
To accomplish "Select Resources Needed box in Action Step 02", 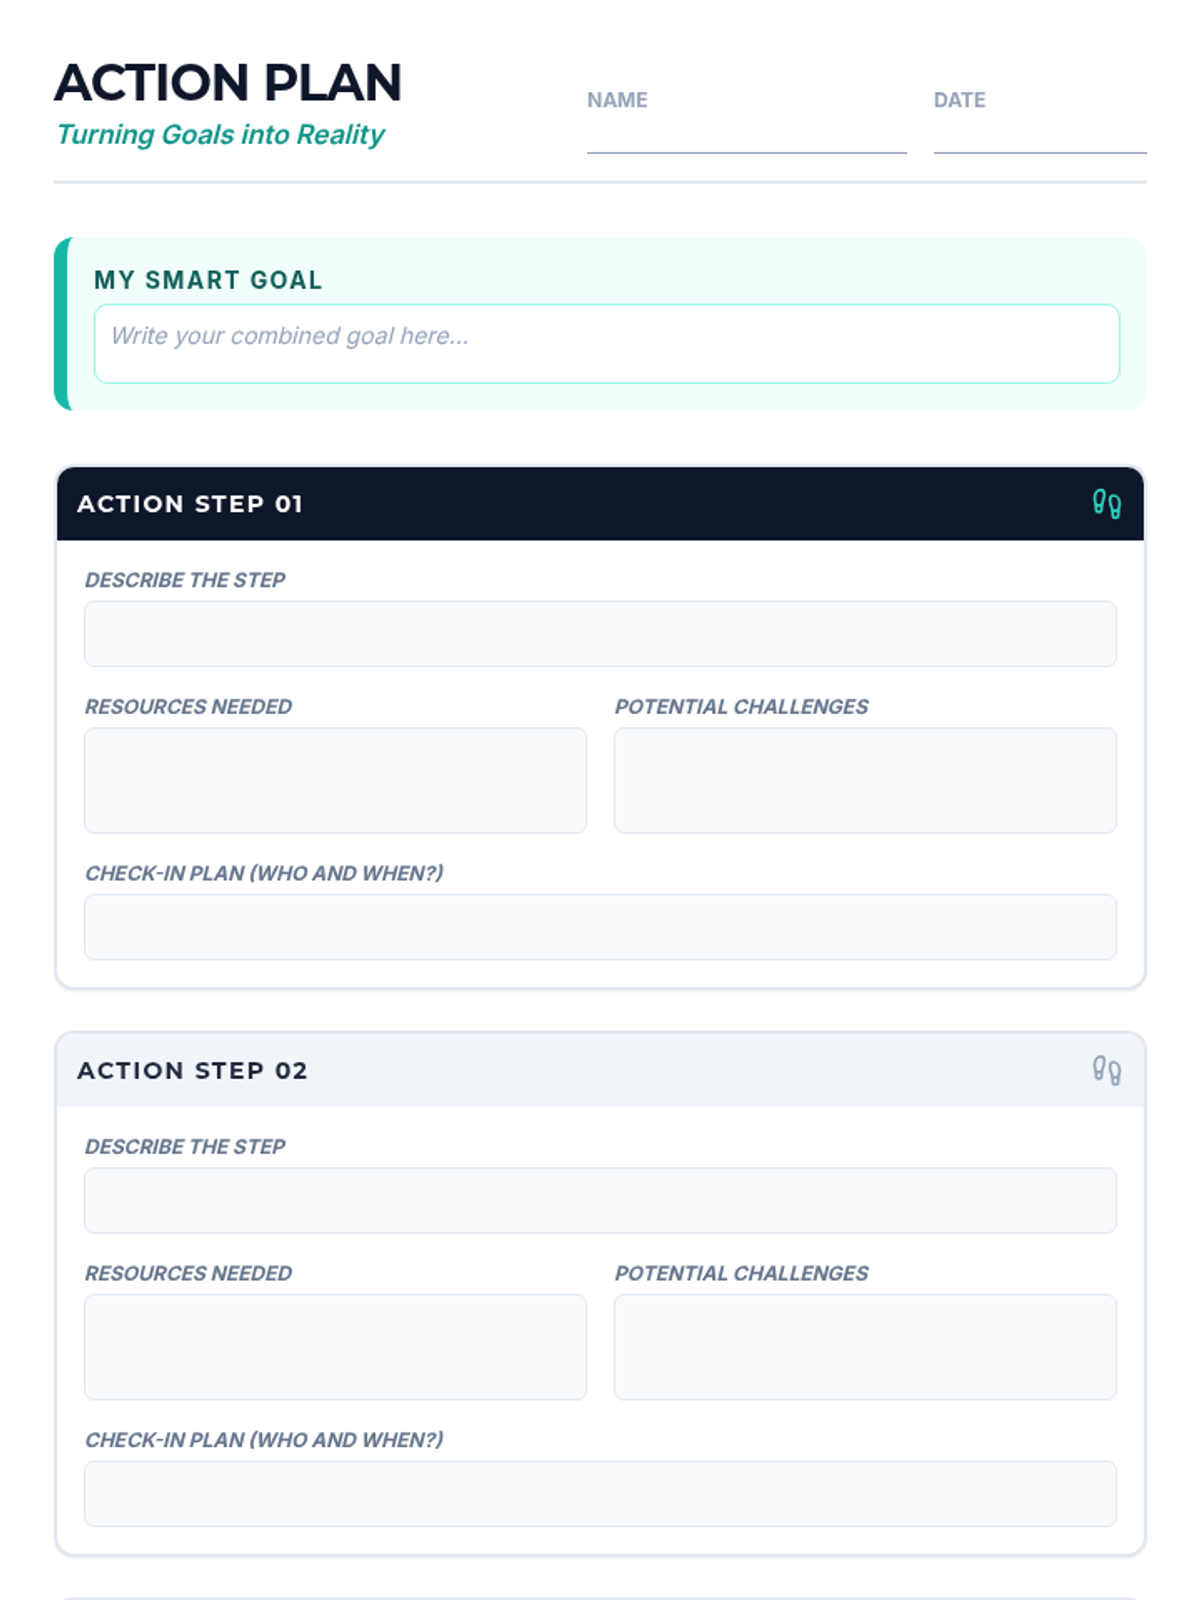I will point(335,1347).
